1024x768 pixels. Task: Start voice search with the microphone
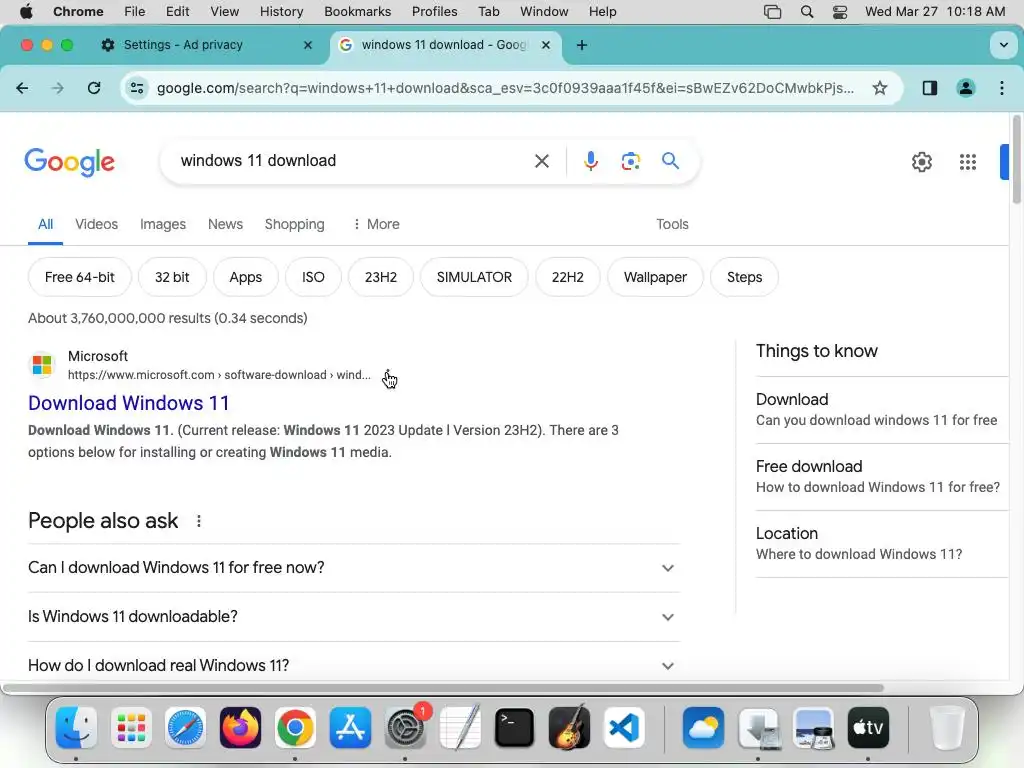pos(590,161)
